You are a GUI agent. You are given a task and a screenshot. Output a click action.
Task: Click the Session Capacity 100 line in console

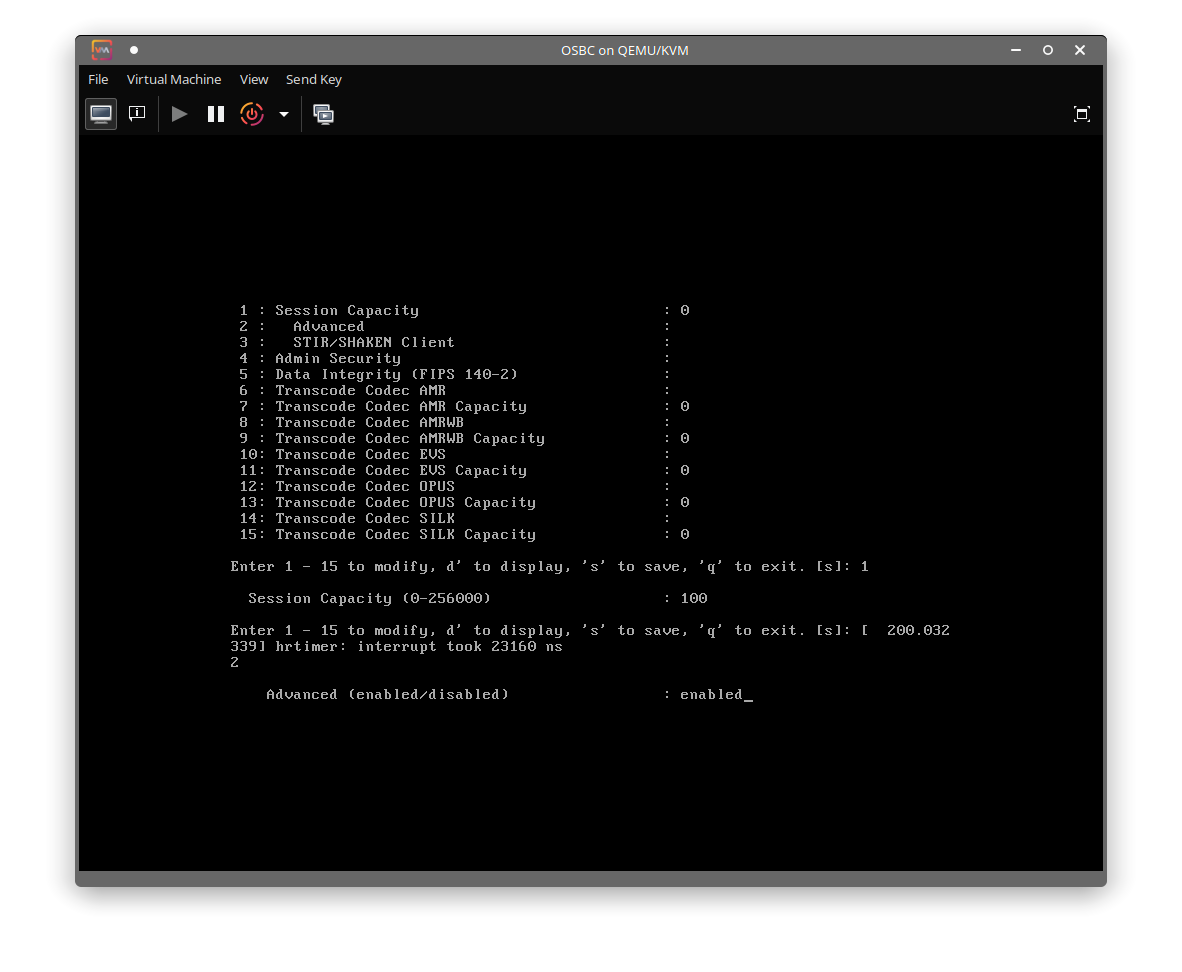(x=477, y=599)
